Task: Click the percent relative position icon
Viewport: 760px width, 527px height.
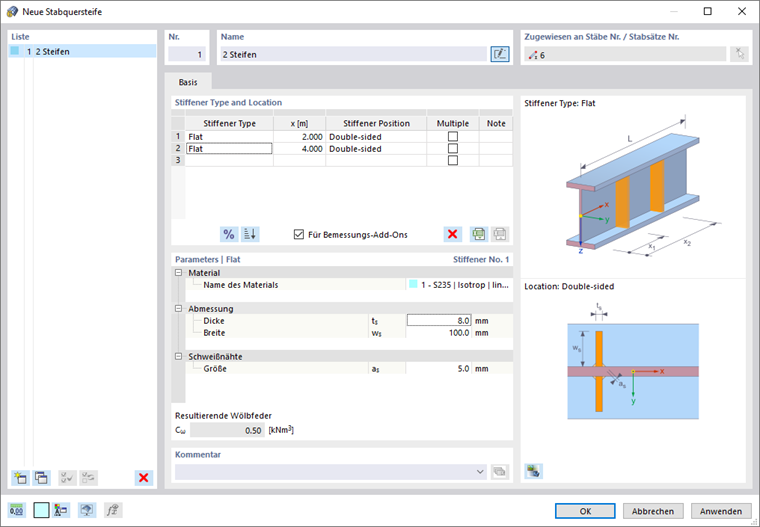Action: point(229,234)
